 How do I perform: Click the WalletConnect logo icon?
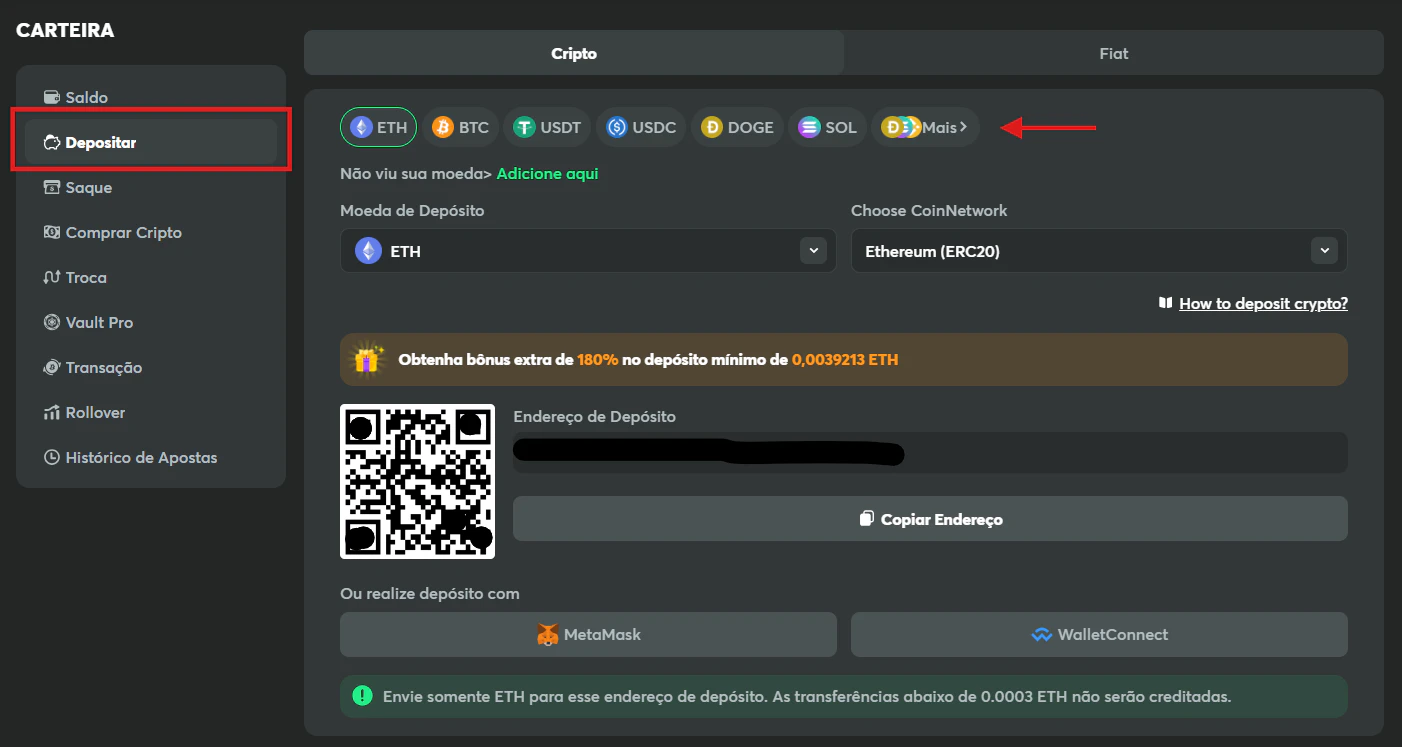pyautogui.click(x=1041, y=635)
